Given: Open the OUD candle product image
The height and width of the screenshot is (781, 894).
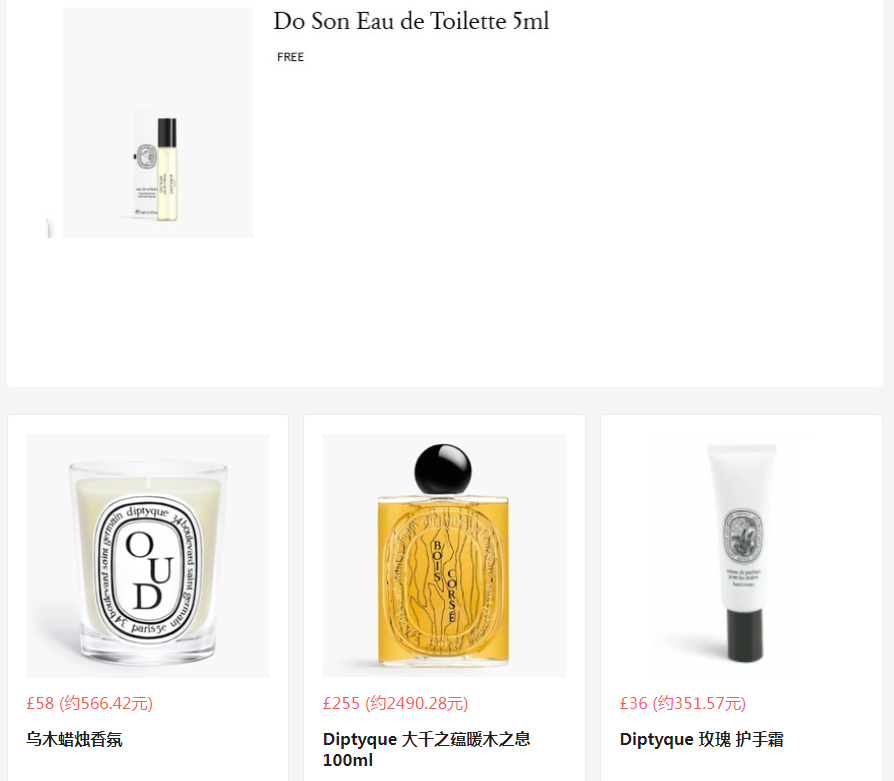Looking at the screenshot, I should pyautogui.click(x=148, y=556).
